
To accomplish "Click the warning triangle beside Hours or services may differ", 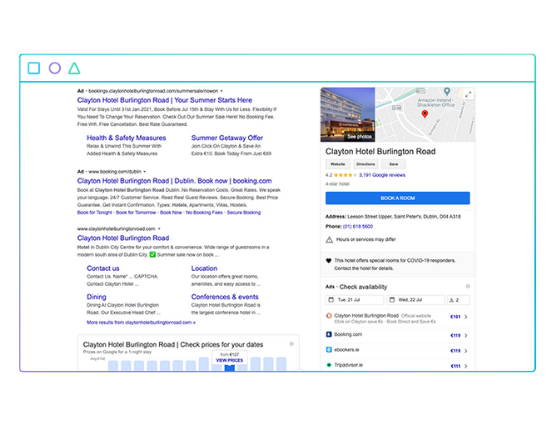I will click(329, 240).
